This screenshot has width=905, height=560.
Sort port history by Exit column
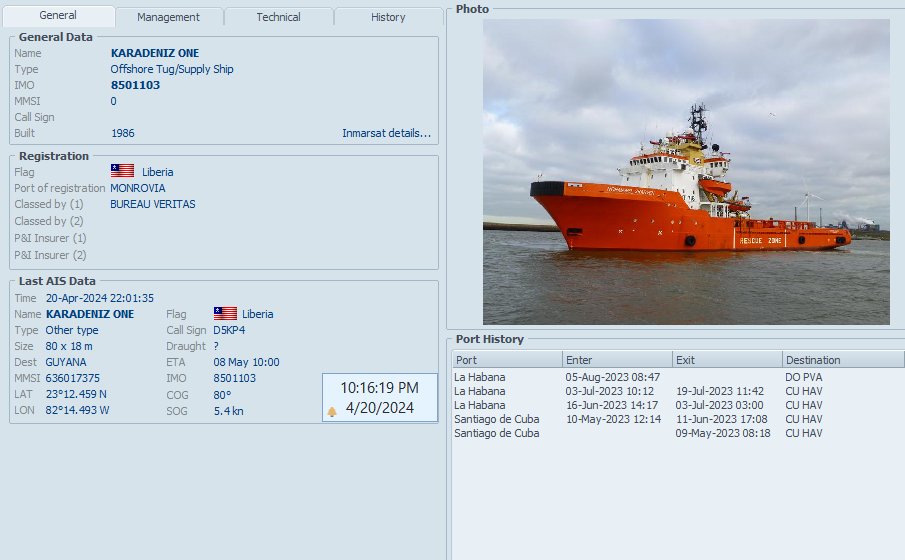click(727, 360)
